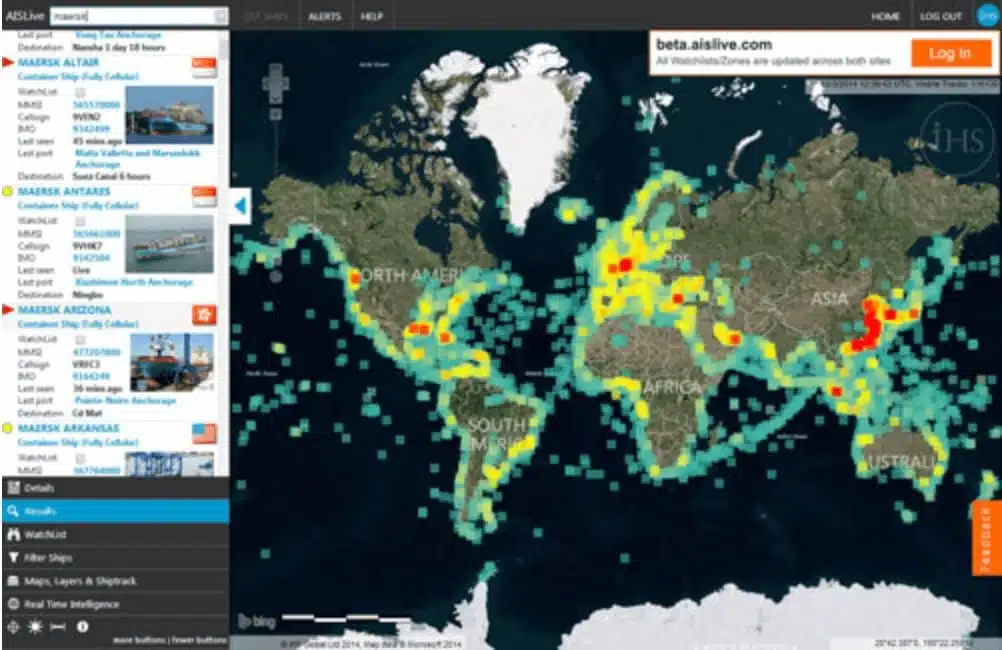
Task: Toggle the sun brightness icon
Action: [x=35, y=627]
